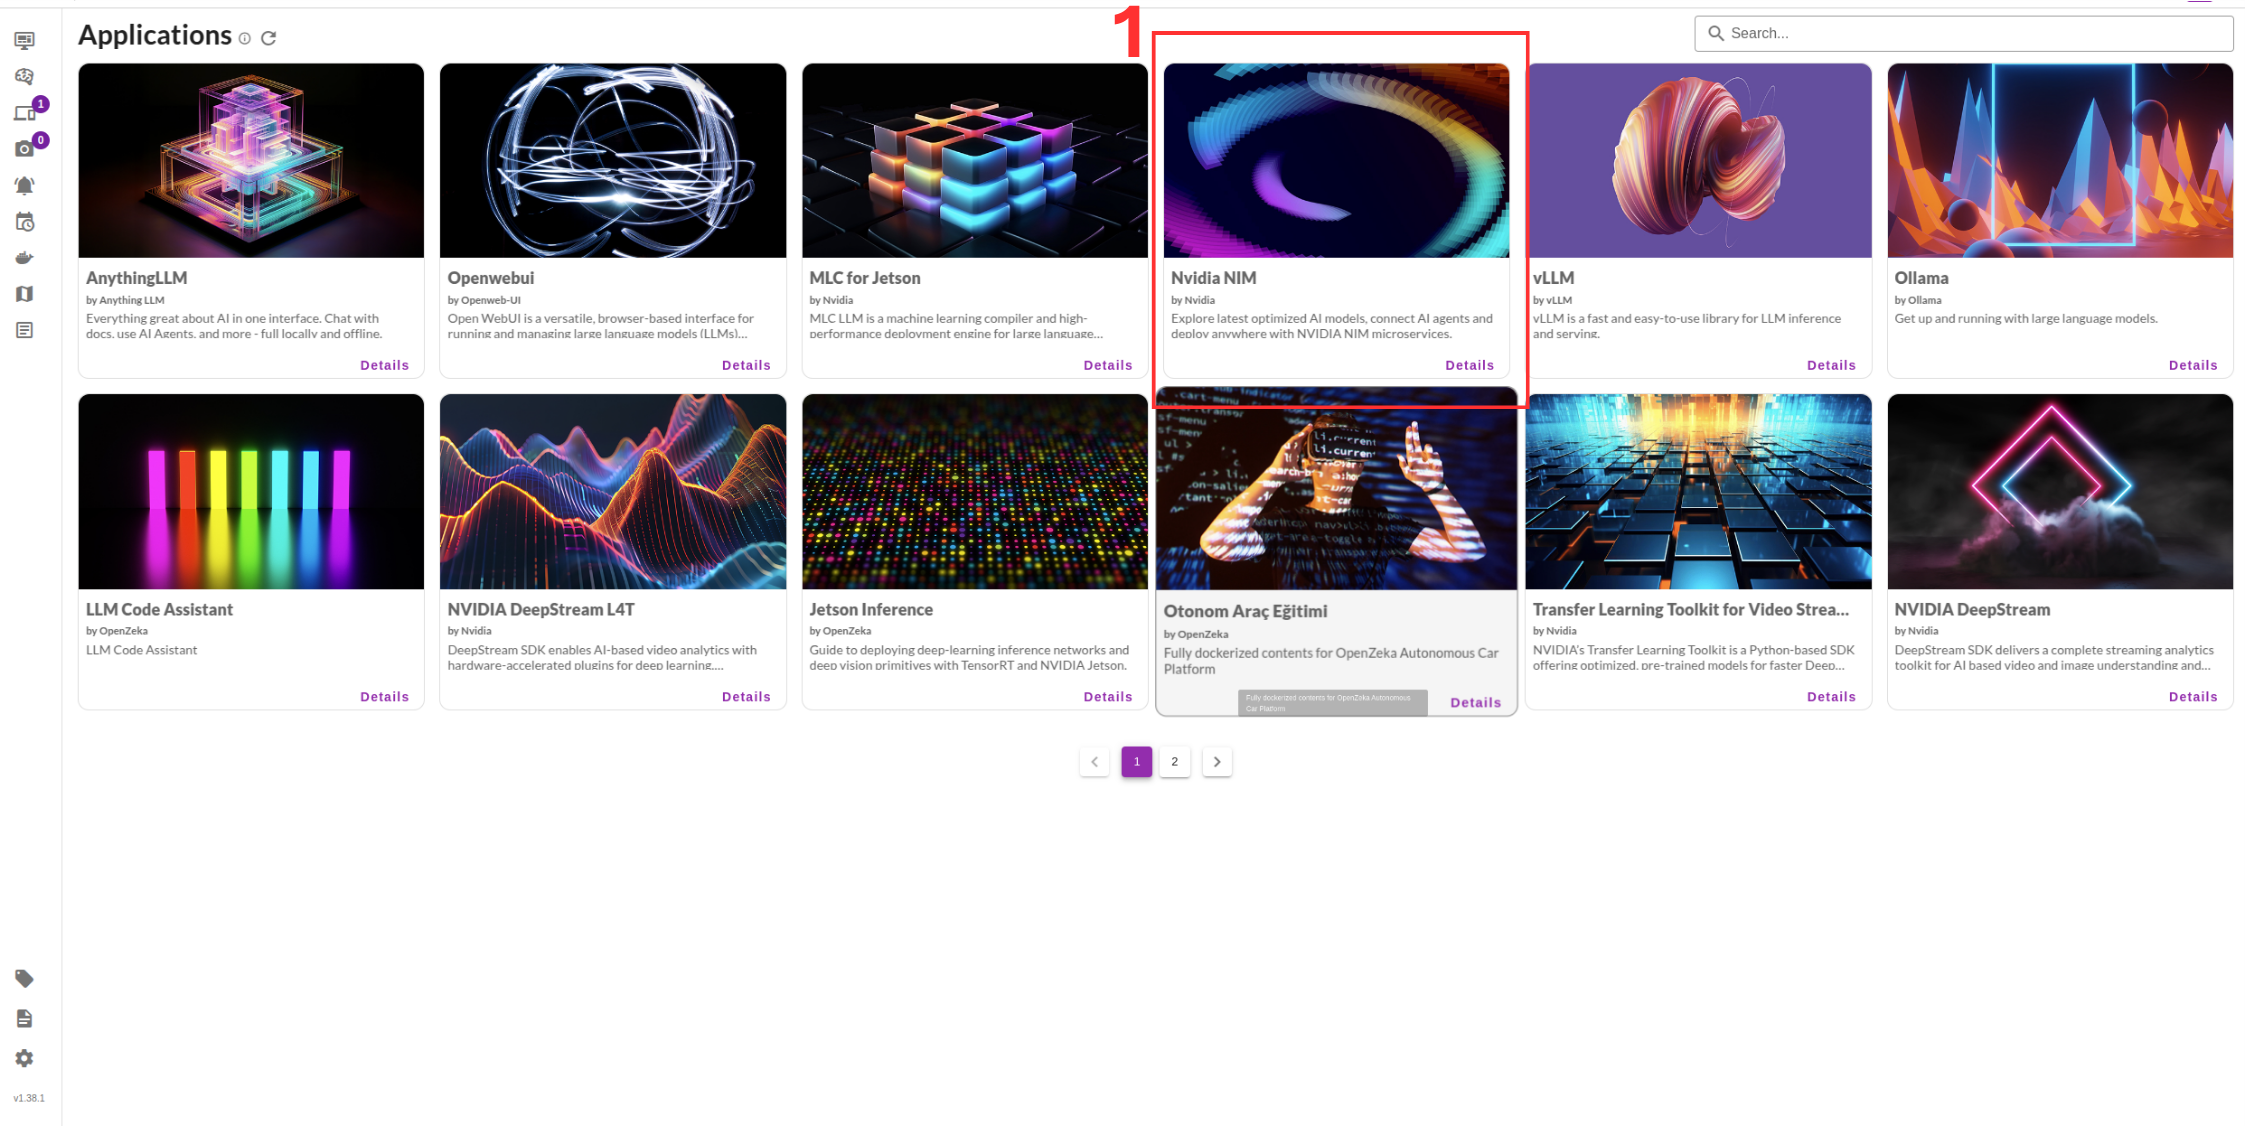Screen dimensions: 2245x1126
Task: Open Details for LLM Code Assistant
Action: pos(384,696)
